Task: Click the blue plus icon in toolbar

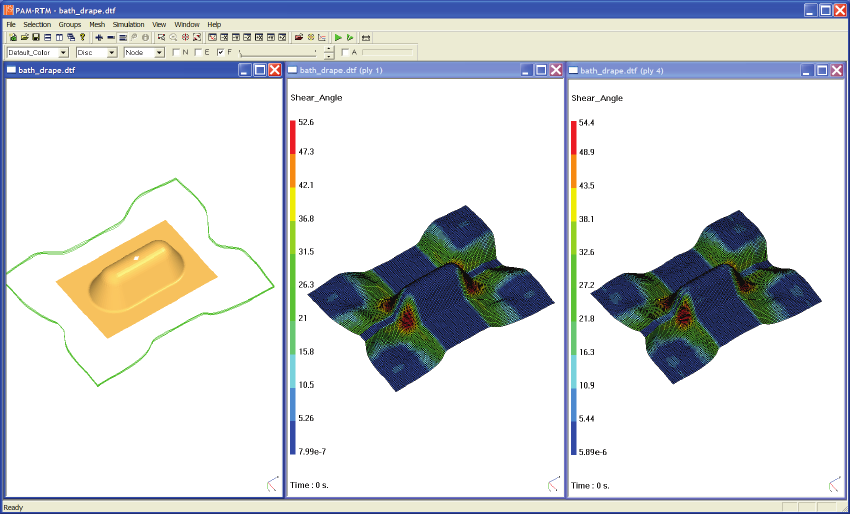Action: pyautogui.click(x=99, y=37)
